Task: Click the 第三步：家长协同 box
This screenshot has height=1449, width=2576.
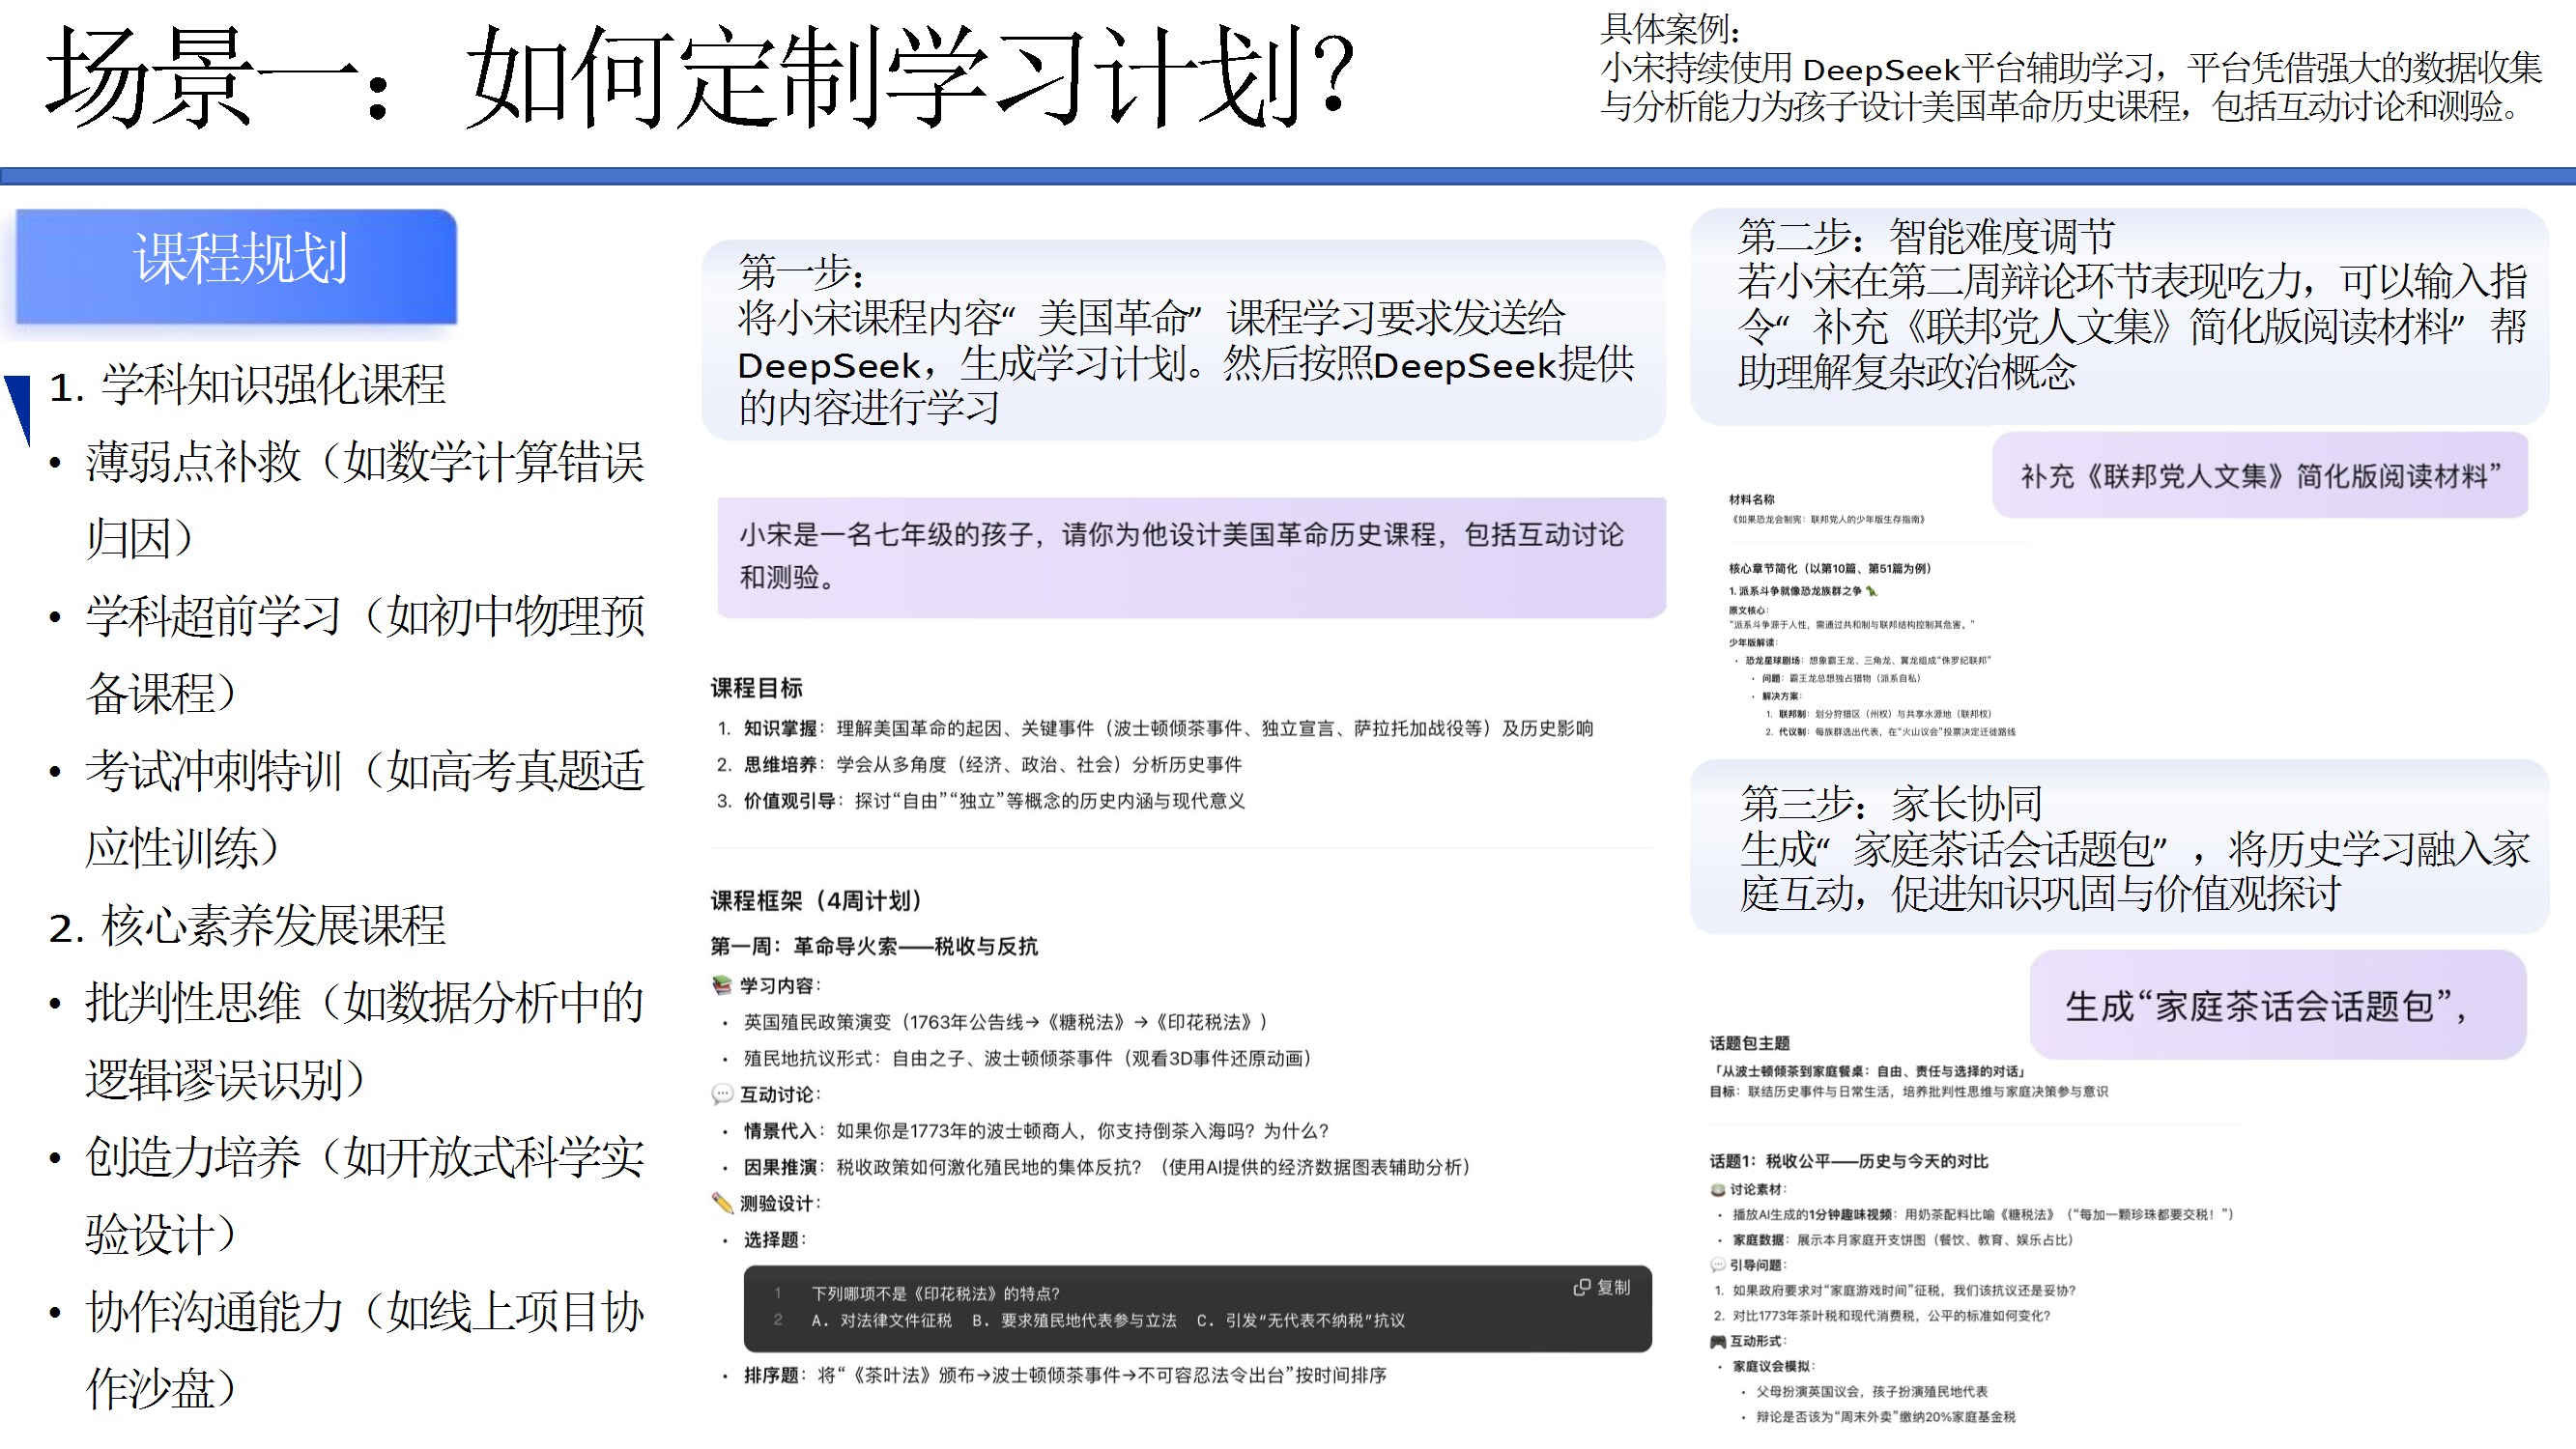Action: [x=2119, y=847]
